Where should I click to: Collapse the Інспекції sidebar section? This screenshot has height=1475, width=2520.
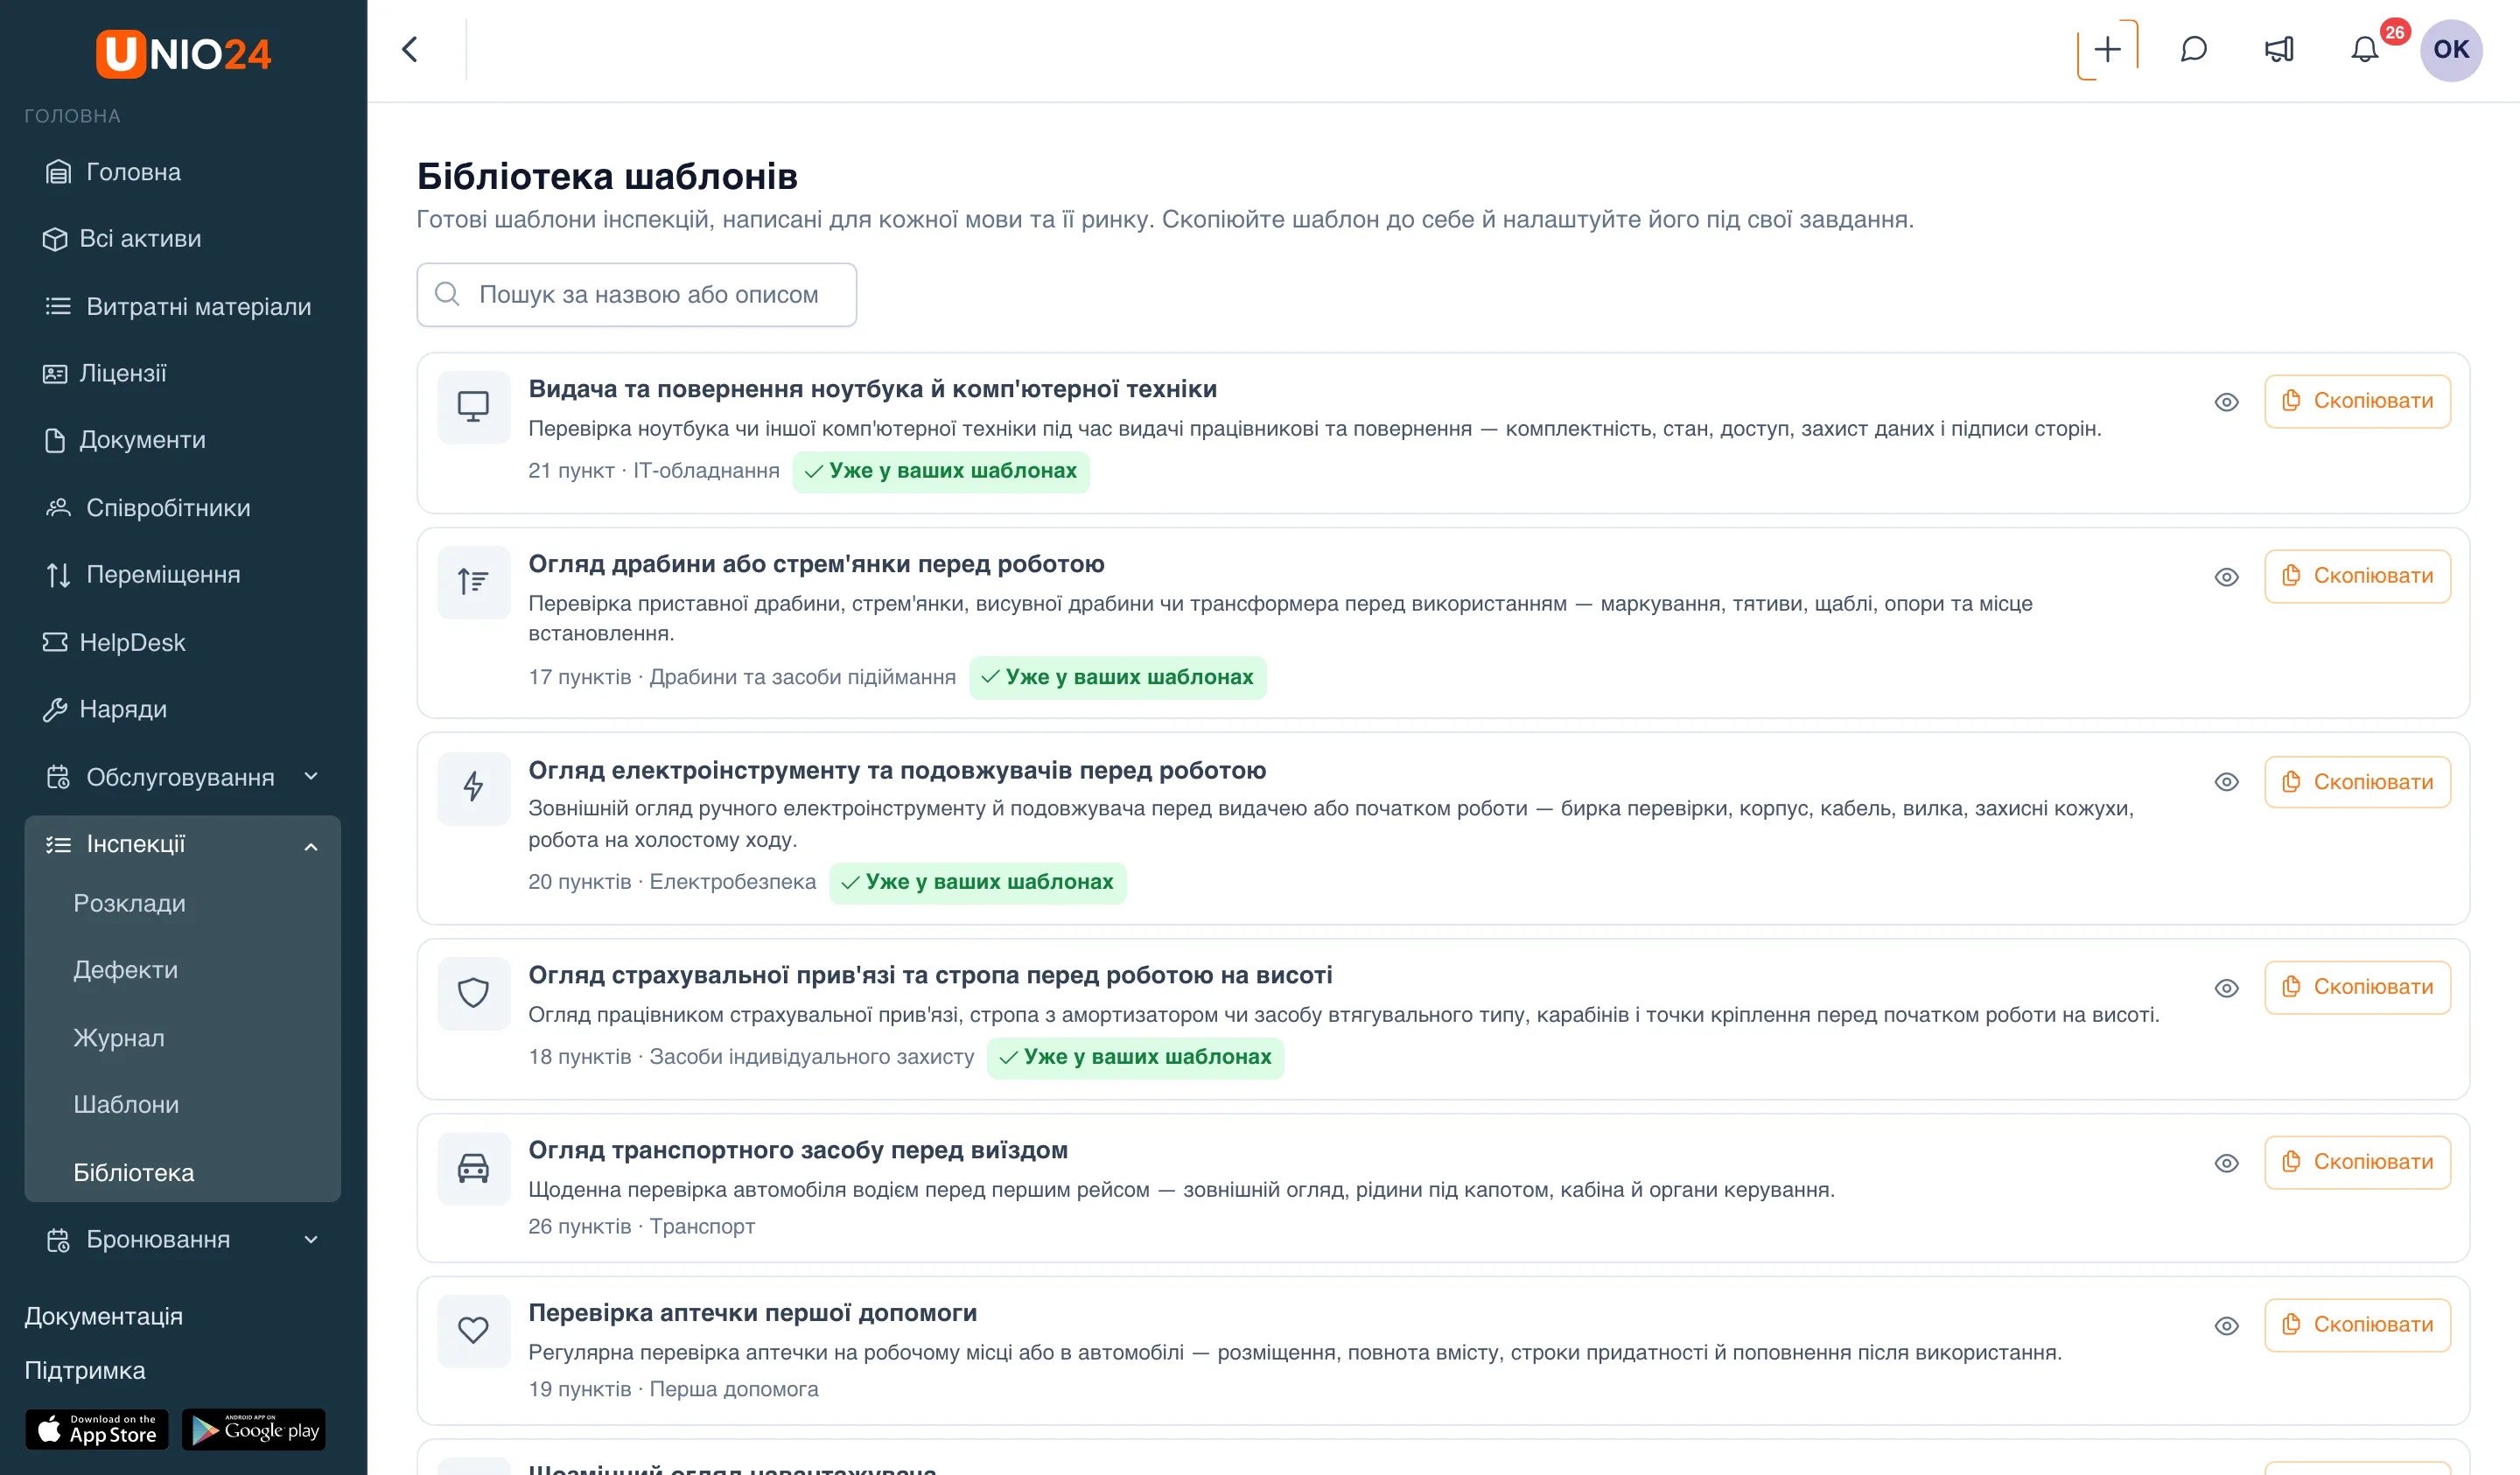tap(182, 844)
